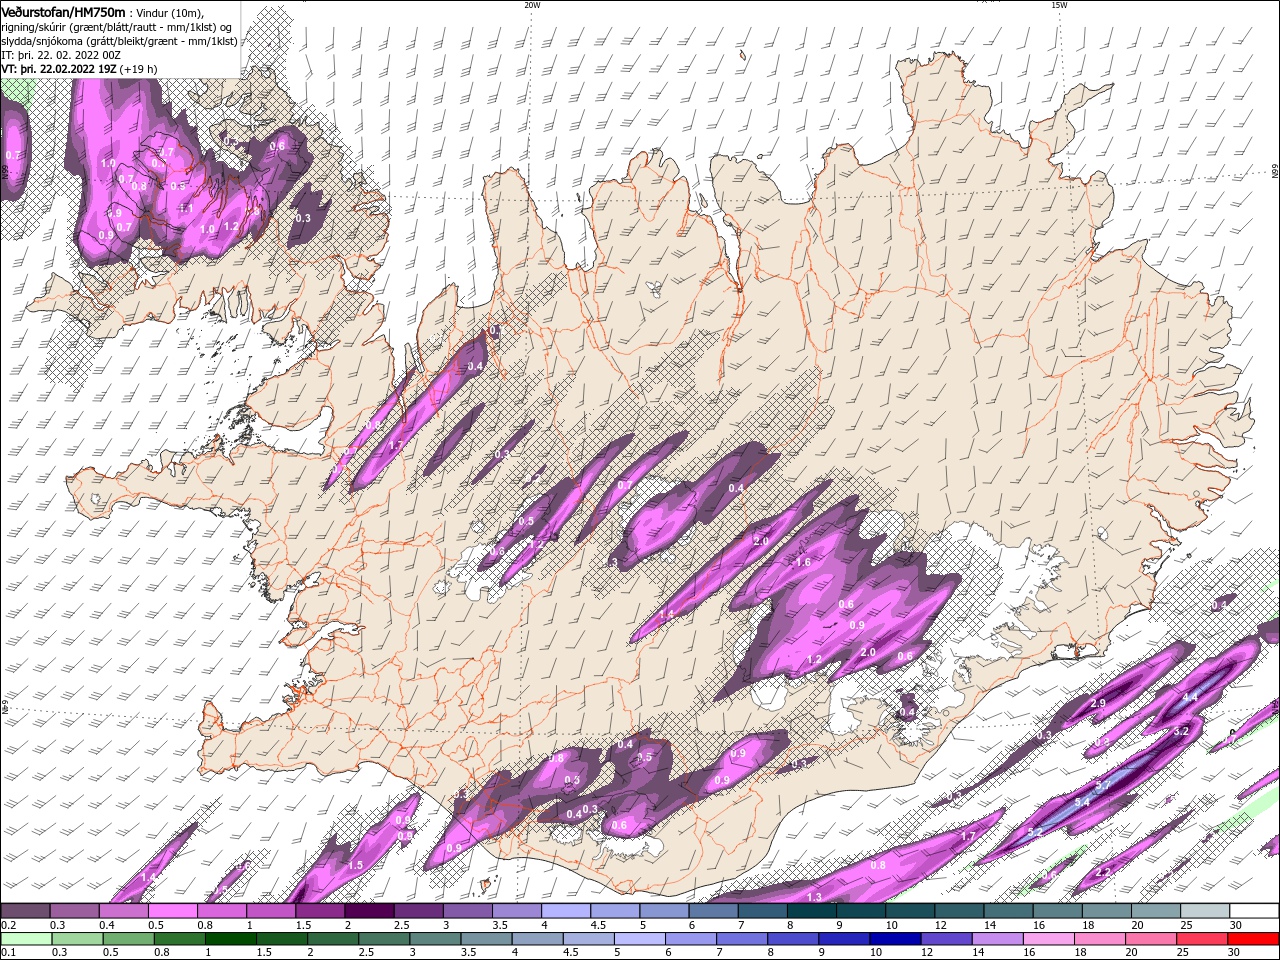Pick the bright red 30 rain-scale swatch
Viewport: 1280px width, 960px height.
[1254, 938]
